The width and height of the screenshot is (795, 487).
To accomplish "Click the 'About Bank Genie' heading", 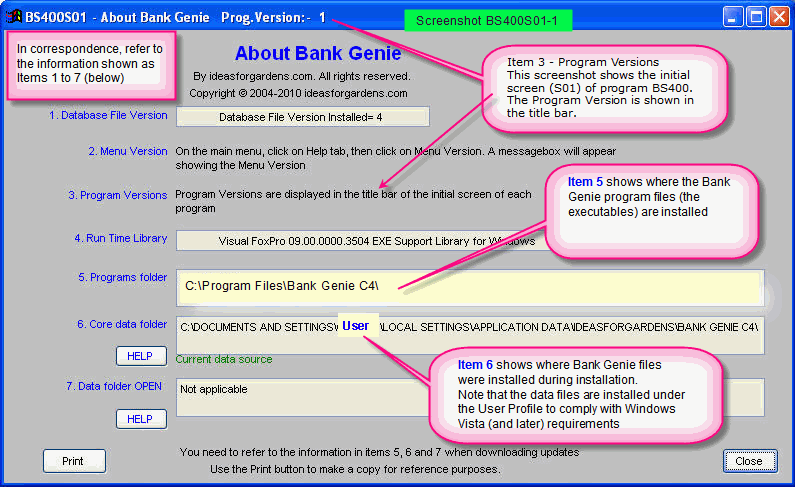I will (318, 53).
